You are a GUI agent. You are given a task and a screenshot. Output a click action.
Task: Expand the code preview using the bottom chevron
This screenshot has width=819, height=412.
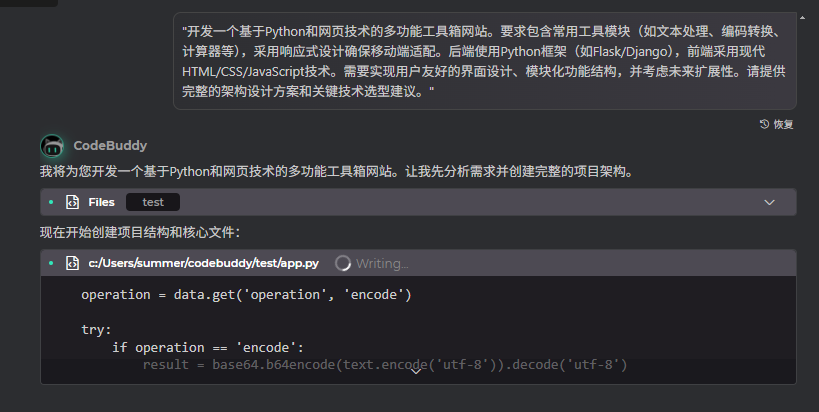[x=417, y=373]
